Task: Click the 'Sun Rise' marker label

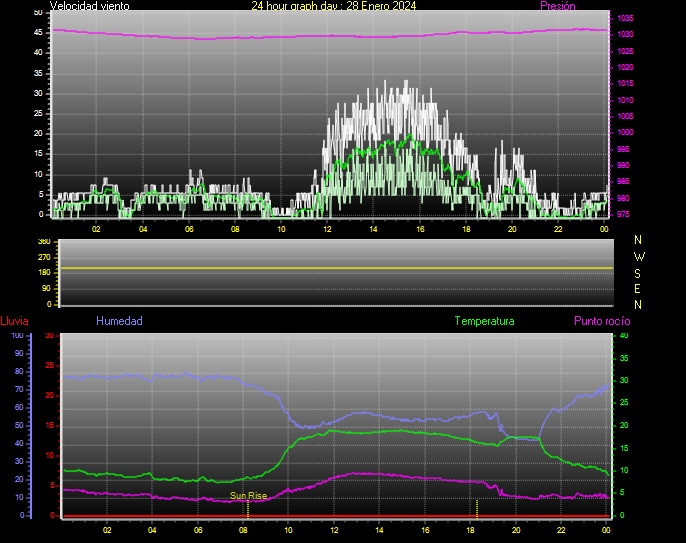Action: pos(248,495)
